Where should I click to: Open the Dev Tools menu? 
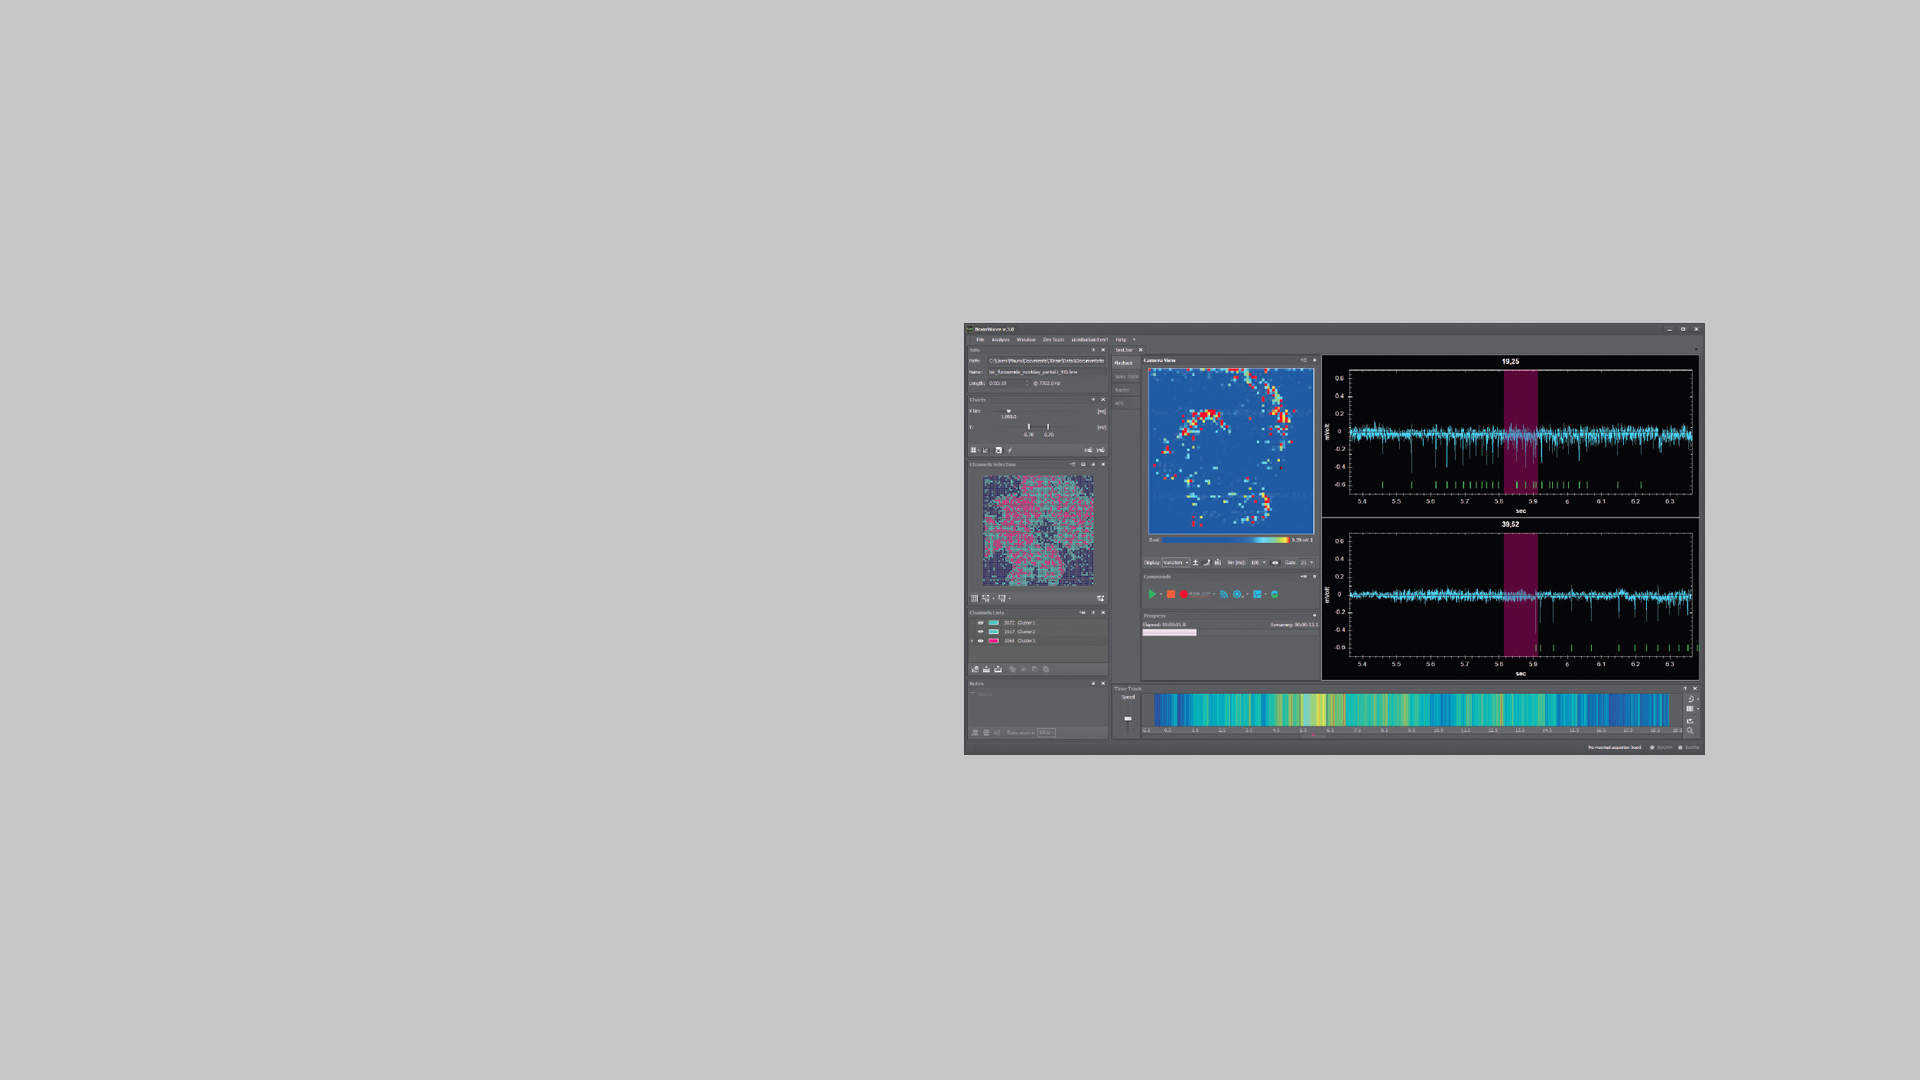1053,340
